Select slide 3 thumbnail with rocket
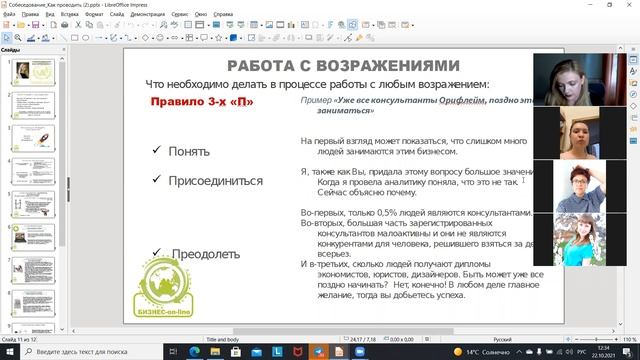 [33, 138]
